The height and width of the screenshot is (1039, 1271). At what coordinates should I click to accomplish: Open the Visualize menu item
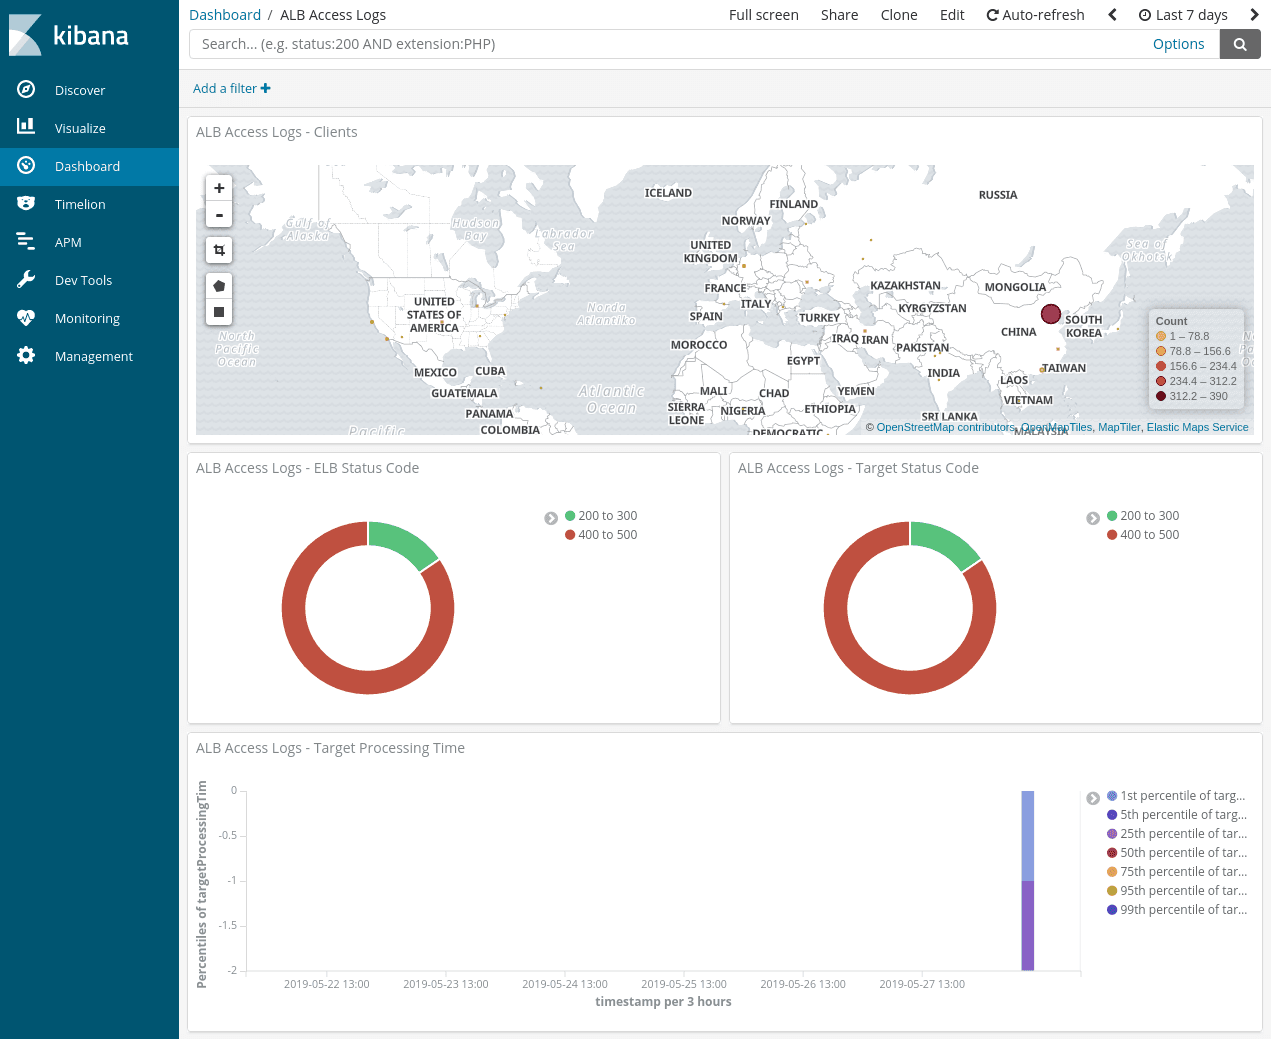click(89, 128)
